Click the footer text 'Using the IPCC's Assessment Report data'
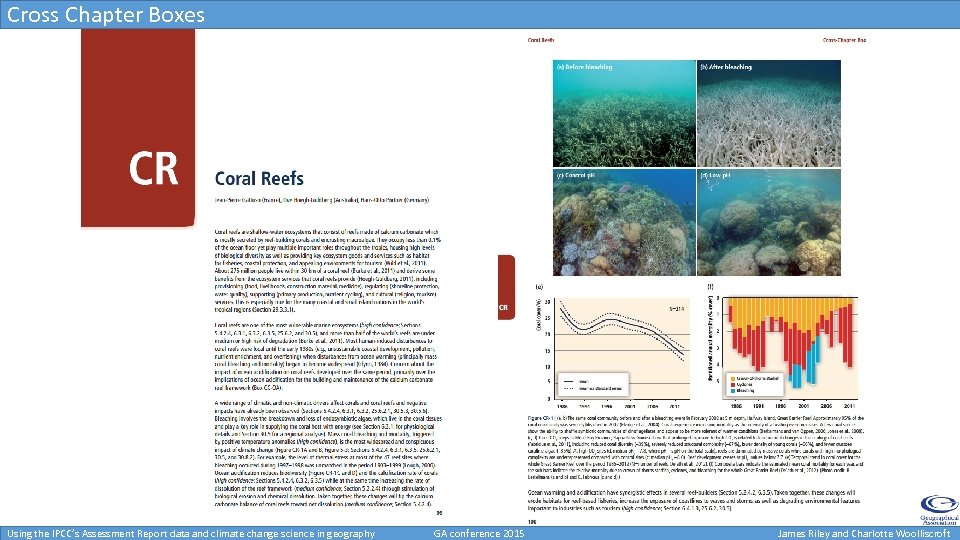 pyautogui.click(x=191, y=533)
